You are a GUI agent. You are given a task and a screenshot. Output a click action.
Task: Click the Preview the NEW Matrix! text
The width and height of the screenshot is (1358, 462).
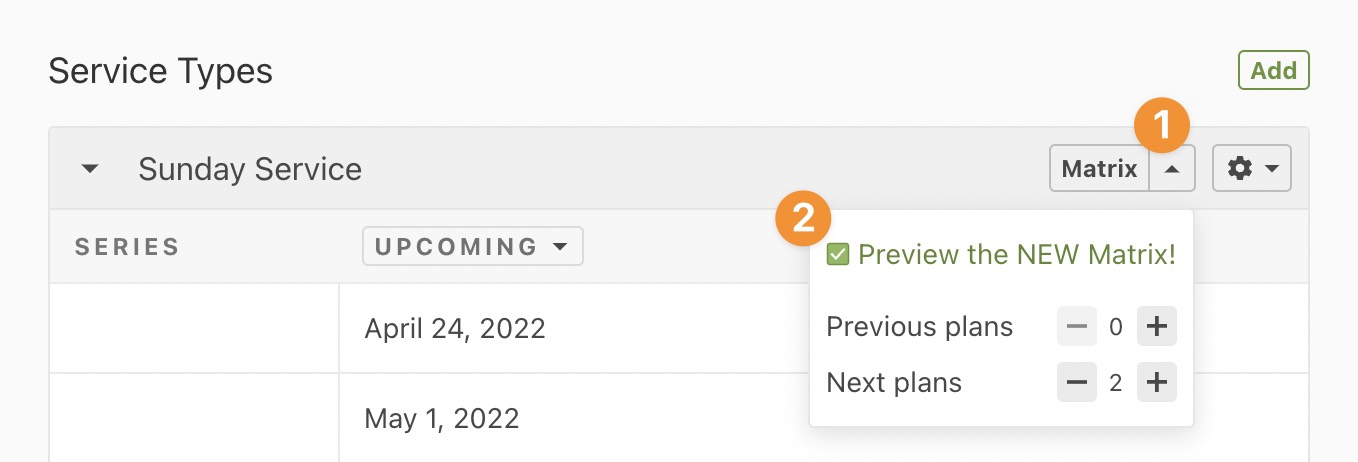[1016, 255]
